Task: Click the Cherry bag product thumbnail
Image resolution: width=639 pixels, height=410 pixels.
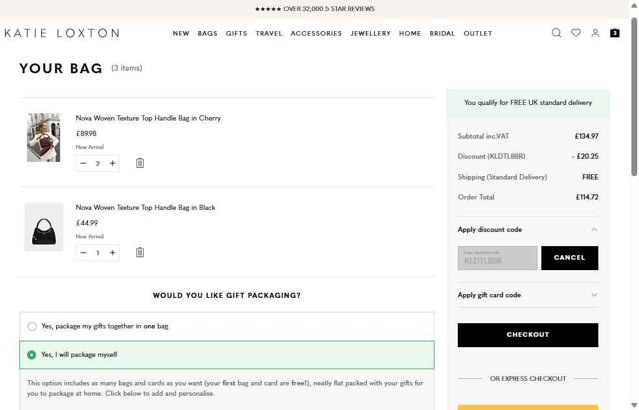Action: point(44,137)
